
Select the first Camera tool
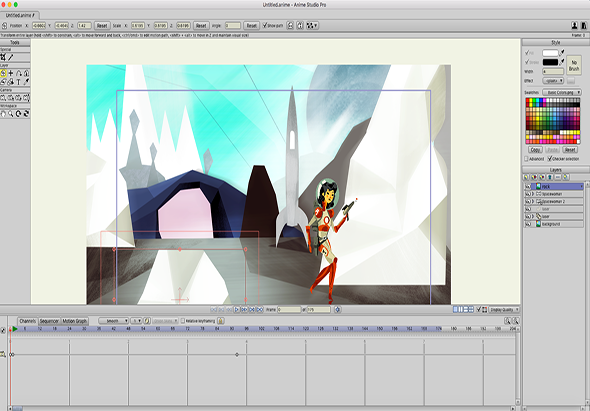point(3,98)
